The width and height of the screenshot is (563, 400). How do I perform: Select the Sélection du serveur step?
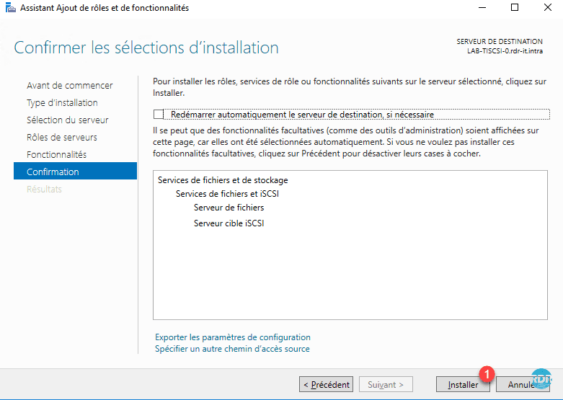pos(68,120)
